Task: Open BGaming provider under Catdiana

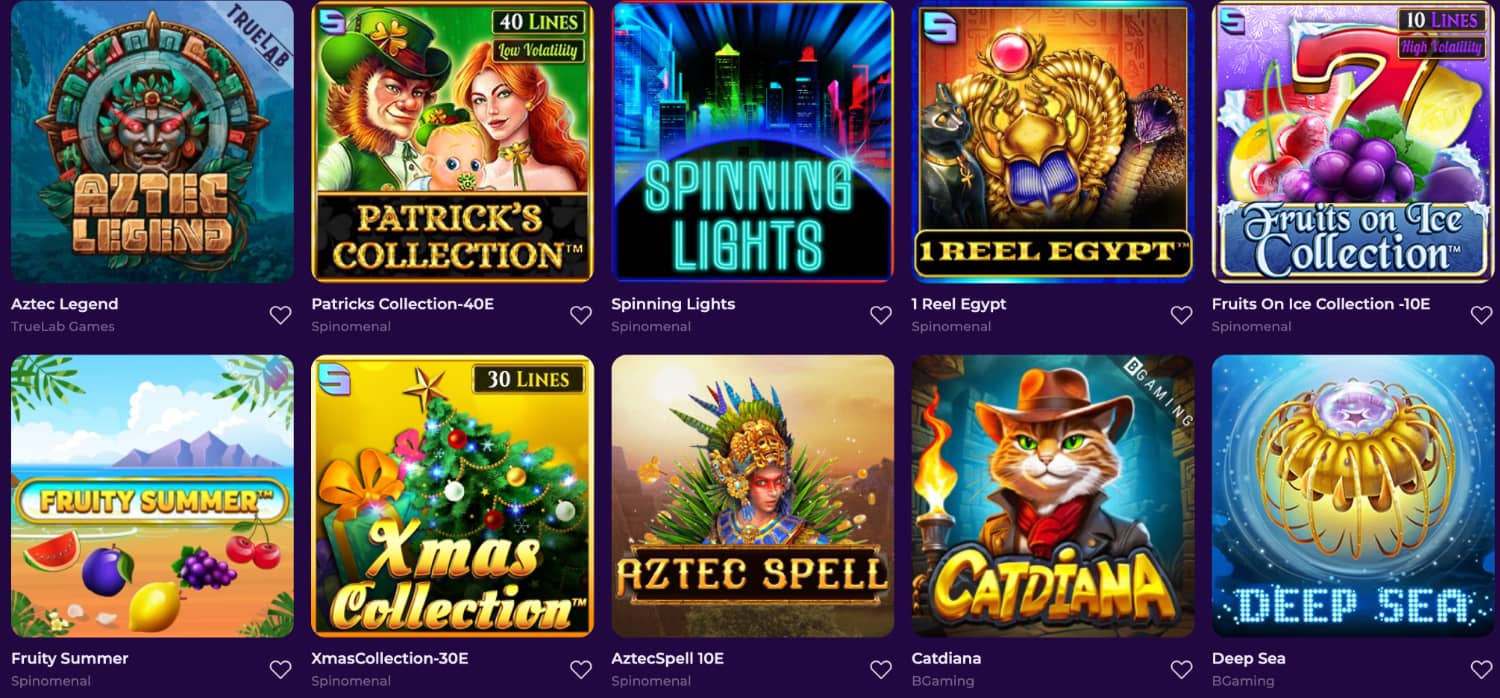Action: [943, 681]
